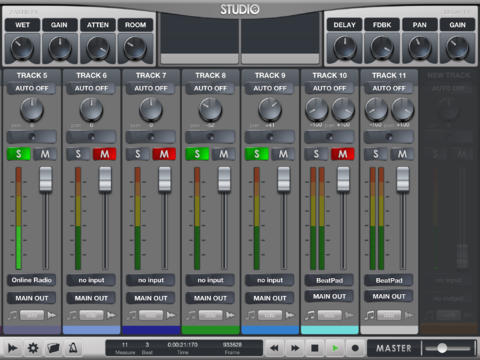The image size is (480, 360).
Task: Open the song folder icon in bottom toolbar
Action: (x=53, y=348)
